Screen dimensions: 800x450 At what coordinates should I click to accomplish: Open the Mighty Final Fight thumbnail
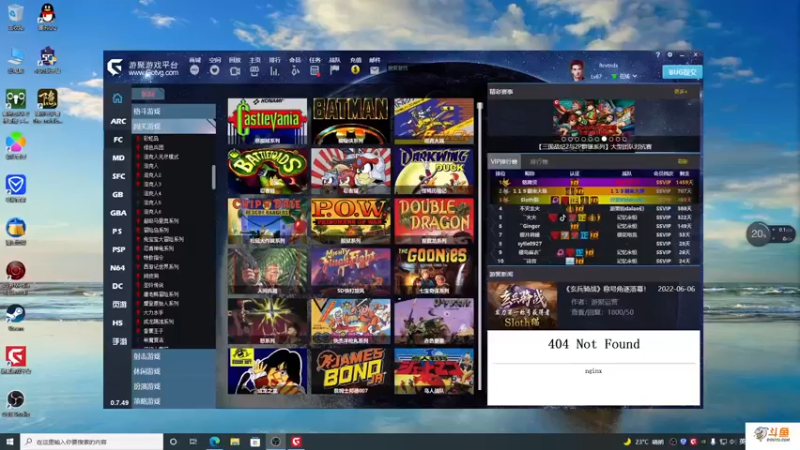pyautogui.click(x=351, y=271)
